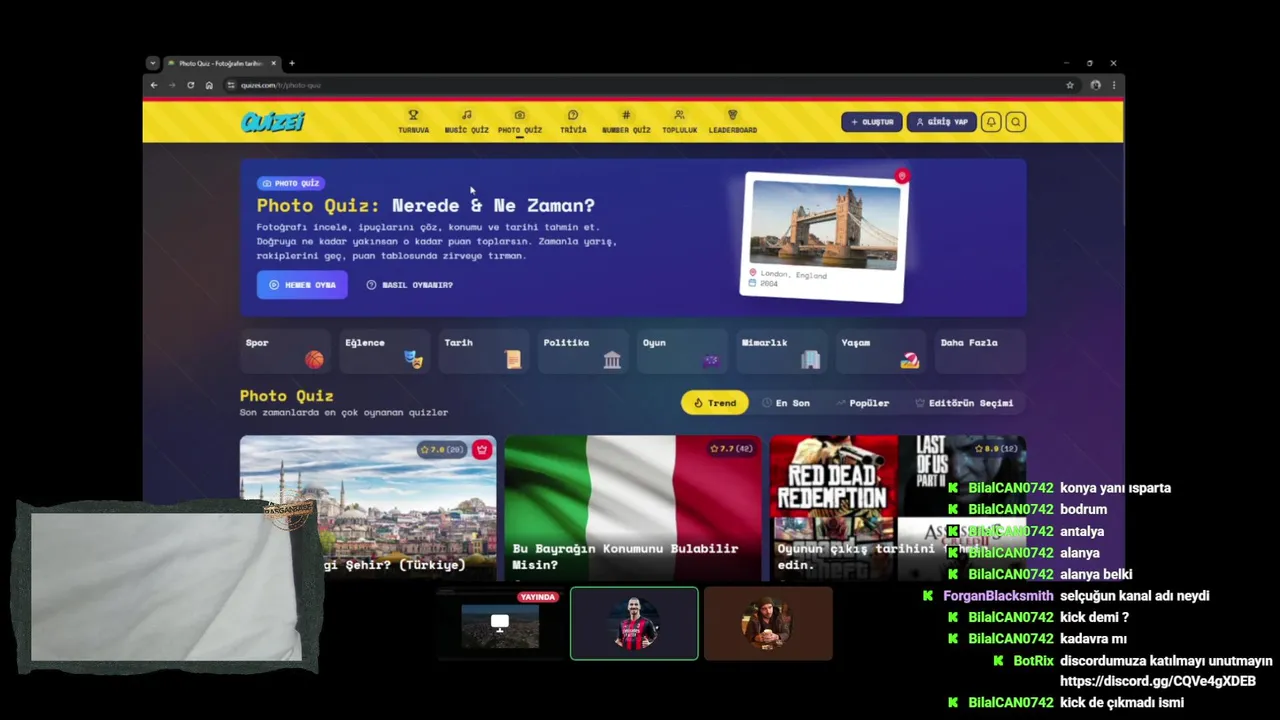Viewport: 1280px width, 720px height.
Task: Select the bearded man participant tile
Action: click(x=768, y=623)
